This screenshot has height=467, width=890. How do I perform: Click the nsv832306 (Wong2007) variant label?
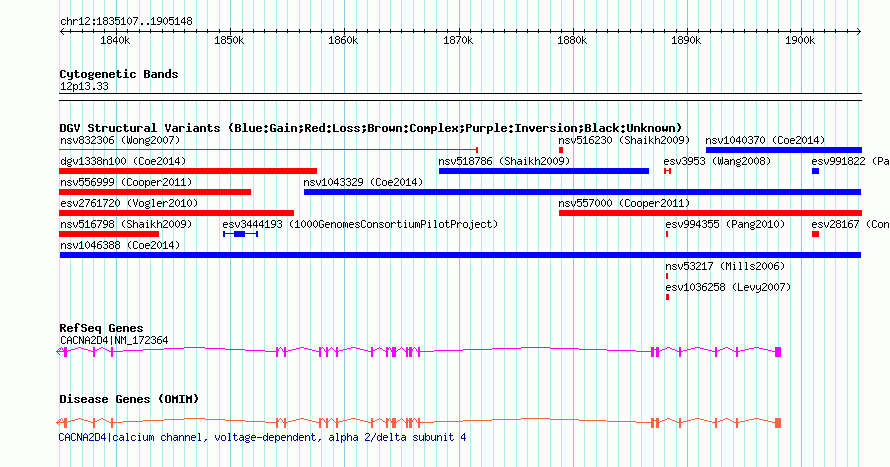120,140
